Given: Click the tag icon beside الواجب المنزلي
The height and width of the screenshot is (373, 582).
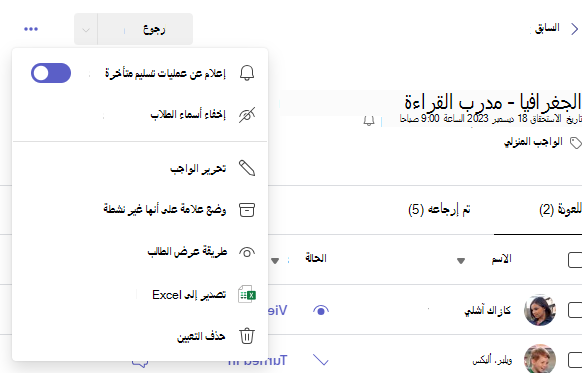Looking at the screenshot, I should coord(576,143).
